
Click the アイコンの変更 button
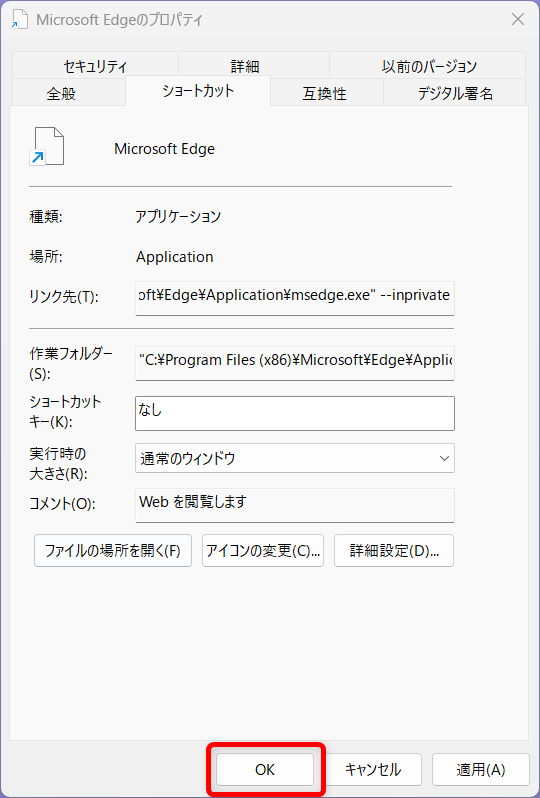click(263, 550)
